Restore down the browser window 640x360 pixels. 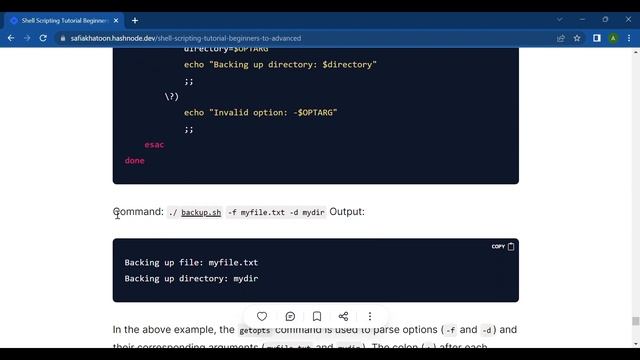tap(605, 20)
